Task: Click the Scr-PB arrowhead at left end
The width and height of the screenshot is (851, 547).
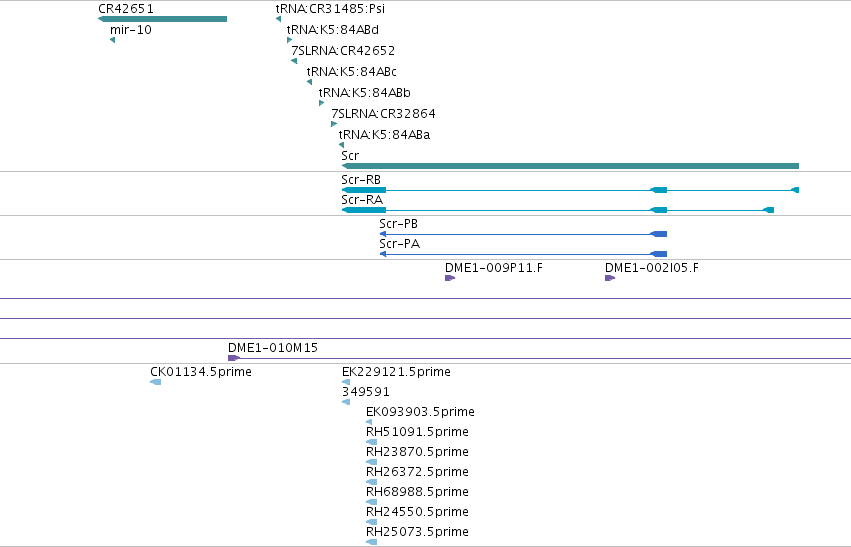Action: point(383,234)
